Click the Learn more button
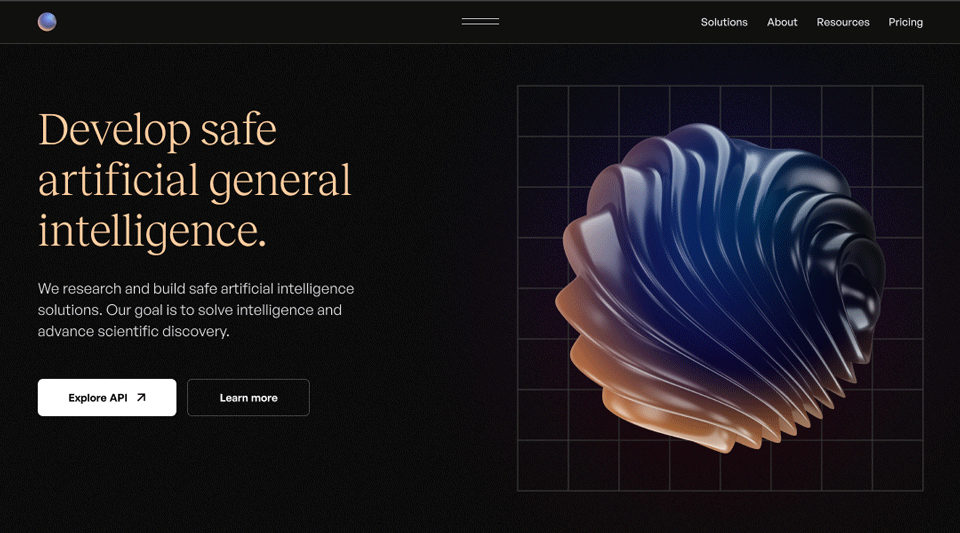 248,397
